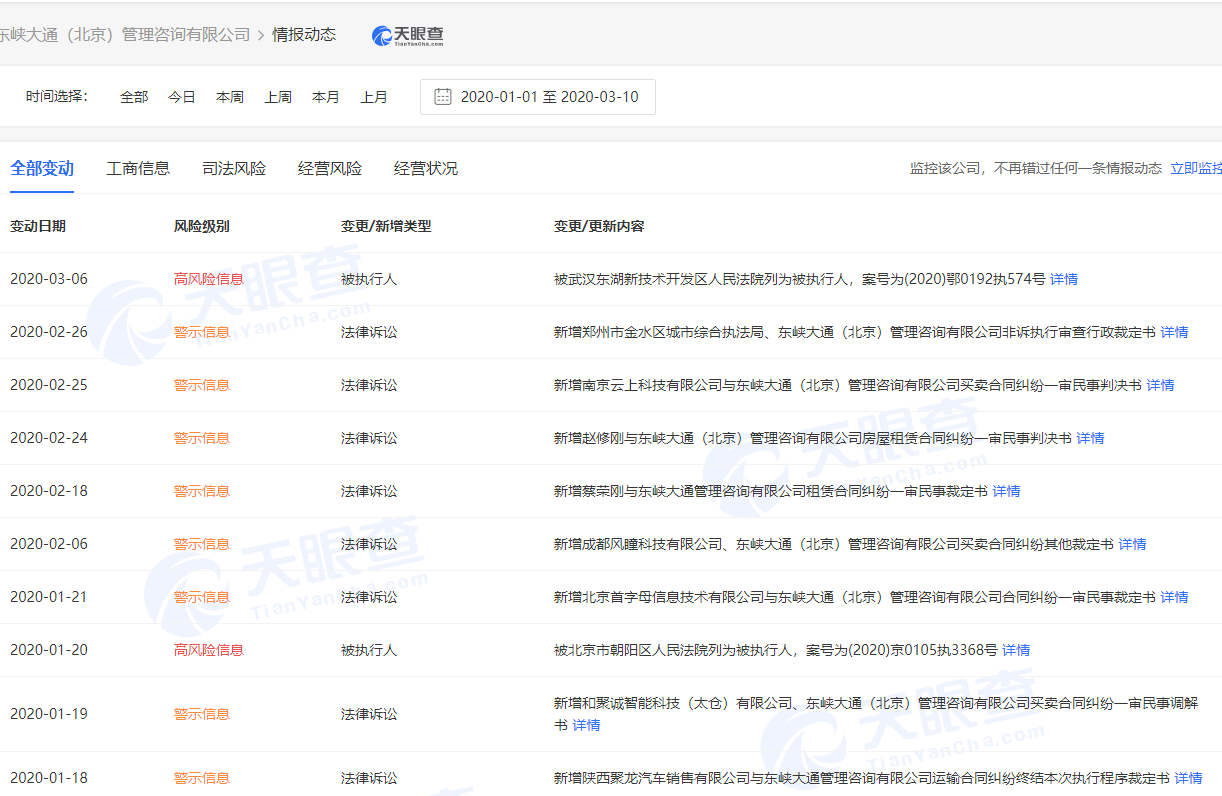Click the date 2020-02-24
The width and height of the screenshot is (1222, 796).
coord(49,438)
